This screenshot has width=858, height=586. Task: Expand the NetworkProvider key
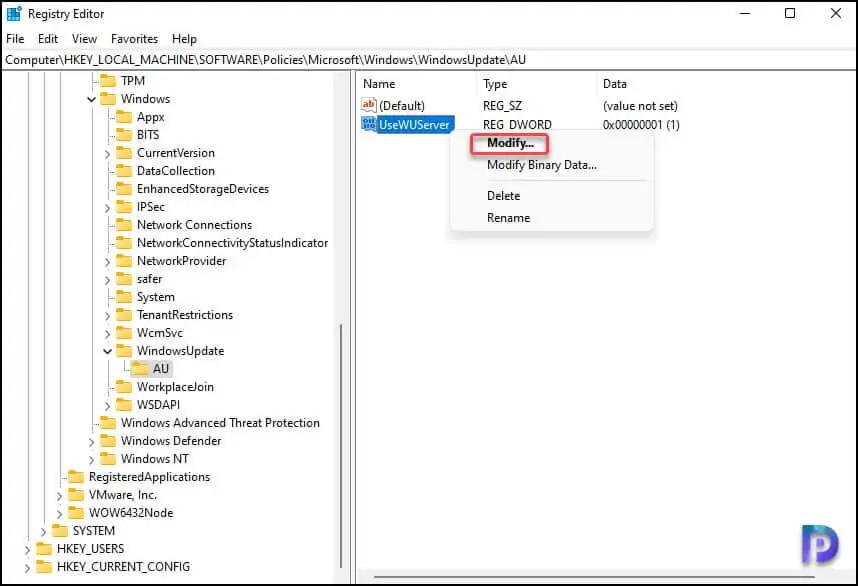107,262
